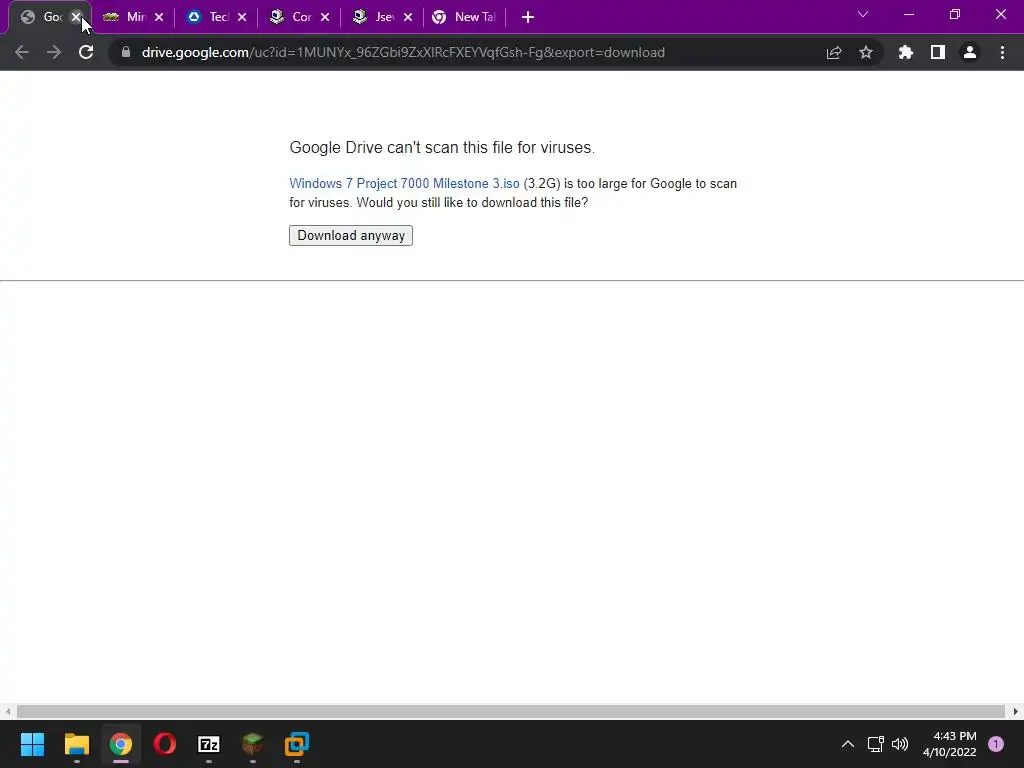Close the Tec tab

tap(242, 17)
